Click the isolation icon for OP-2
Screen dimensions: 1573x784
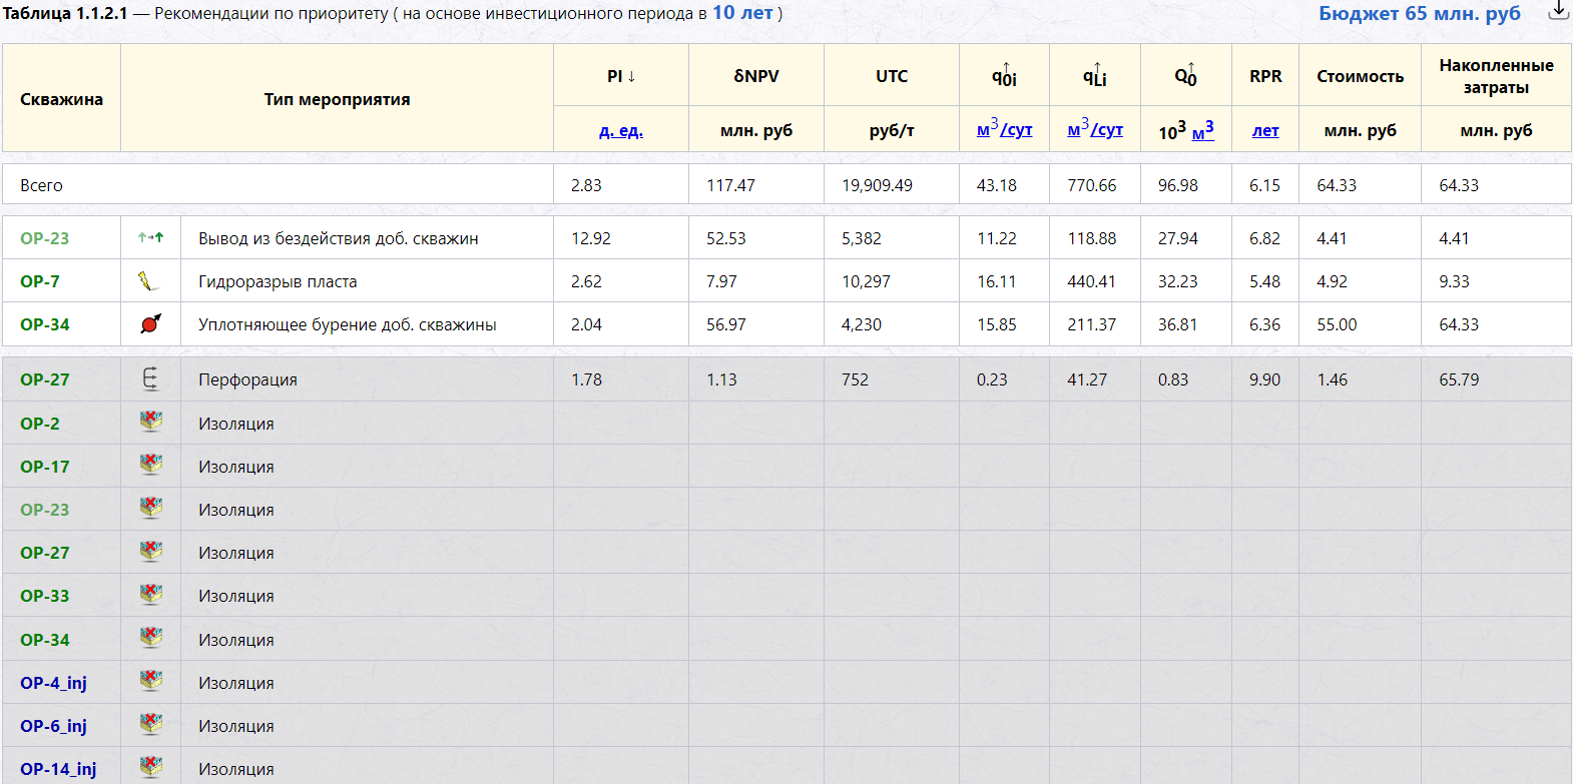point(151,422)
